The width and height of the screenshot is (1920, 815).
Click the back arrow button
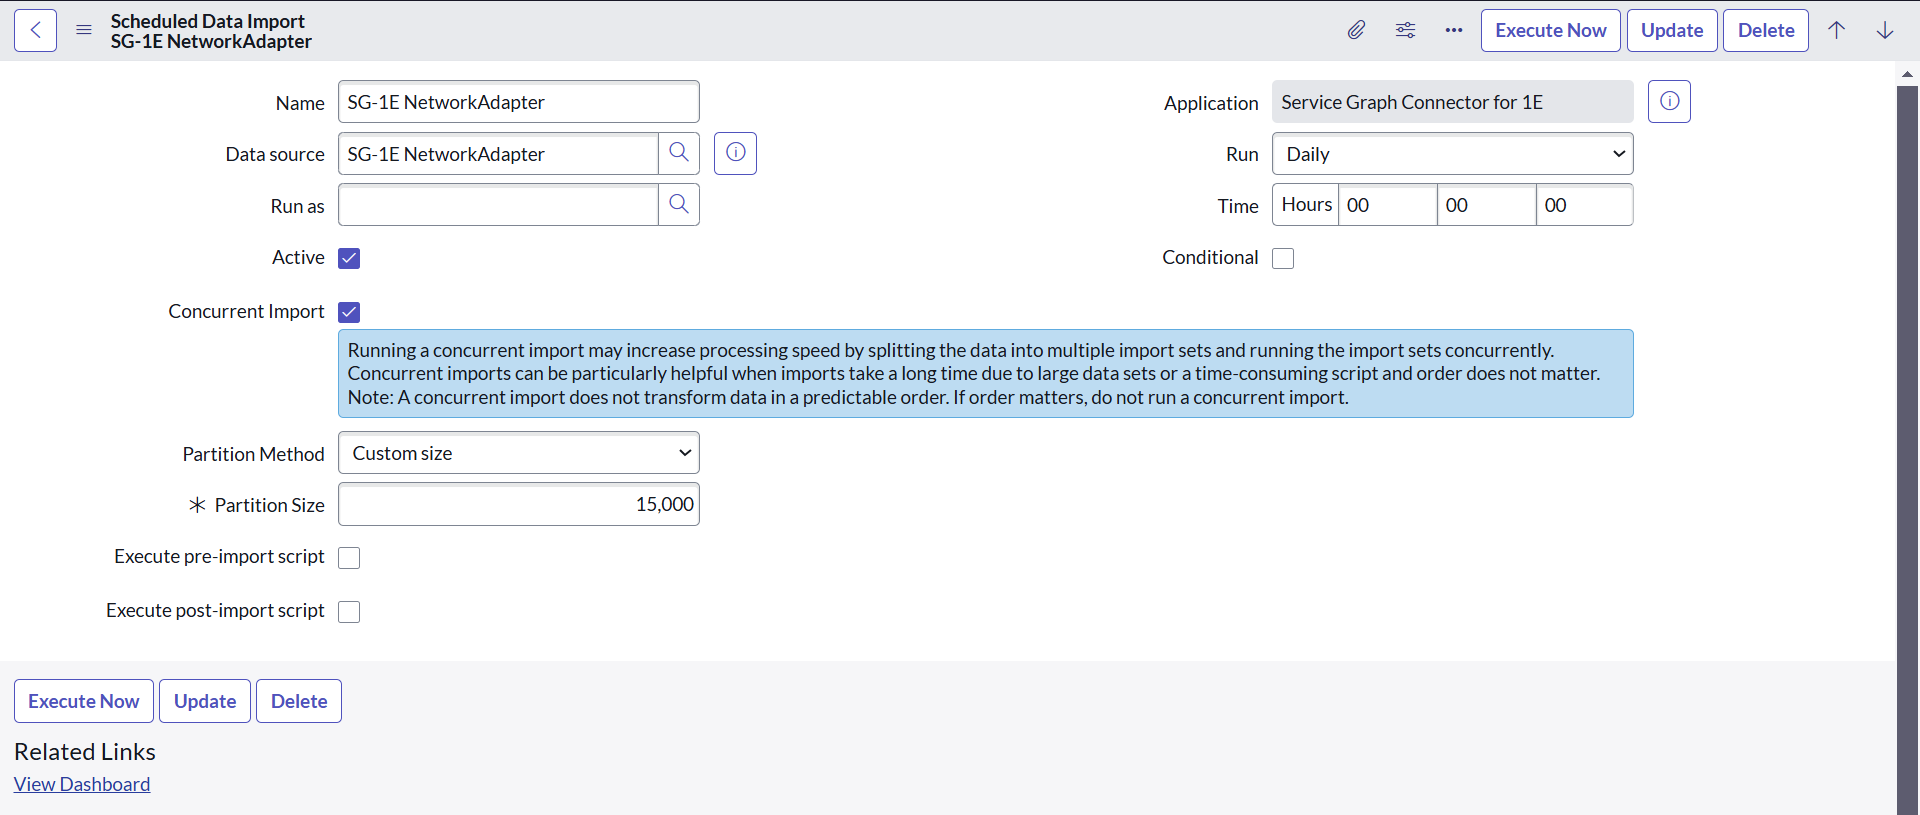click(35, 30)
